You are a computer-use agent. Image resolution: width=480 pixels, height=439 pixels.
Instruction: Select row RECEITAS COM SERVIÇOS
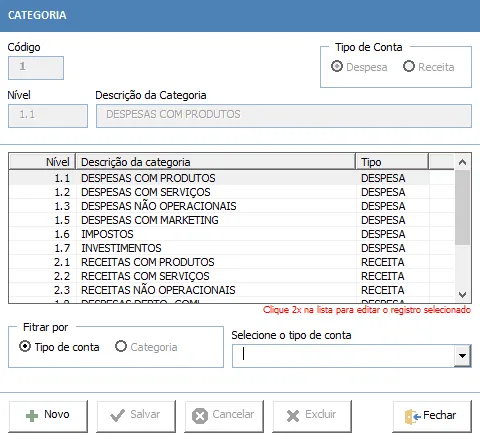232,276
